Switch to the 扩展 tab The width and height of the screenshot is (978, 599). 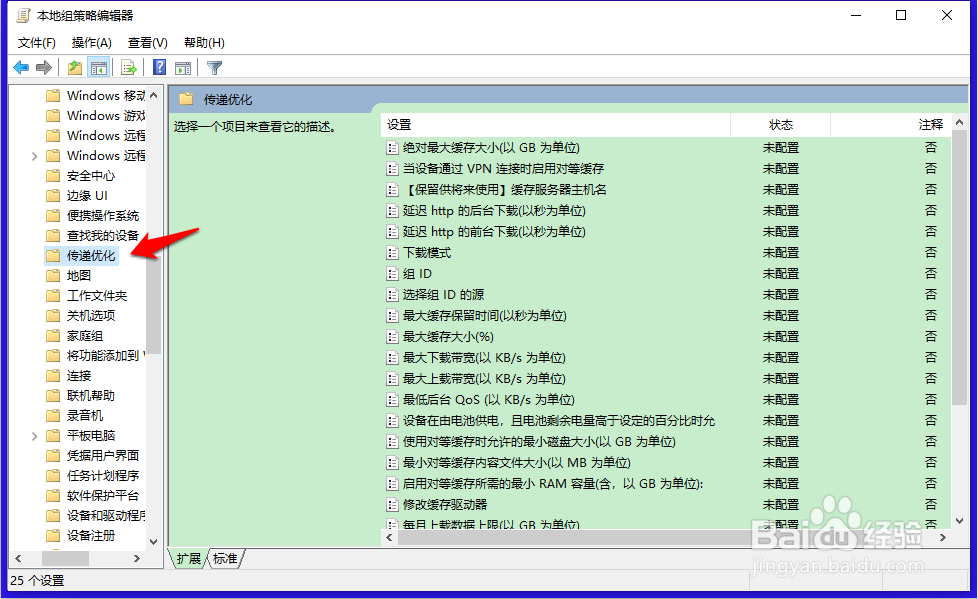(x=188, y=558)
